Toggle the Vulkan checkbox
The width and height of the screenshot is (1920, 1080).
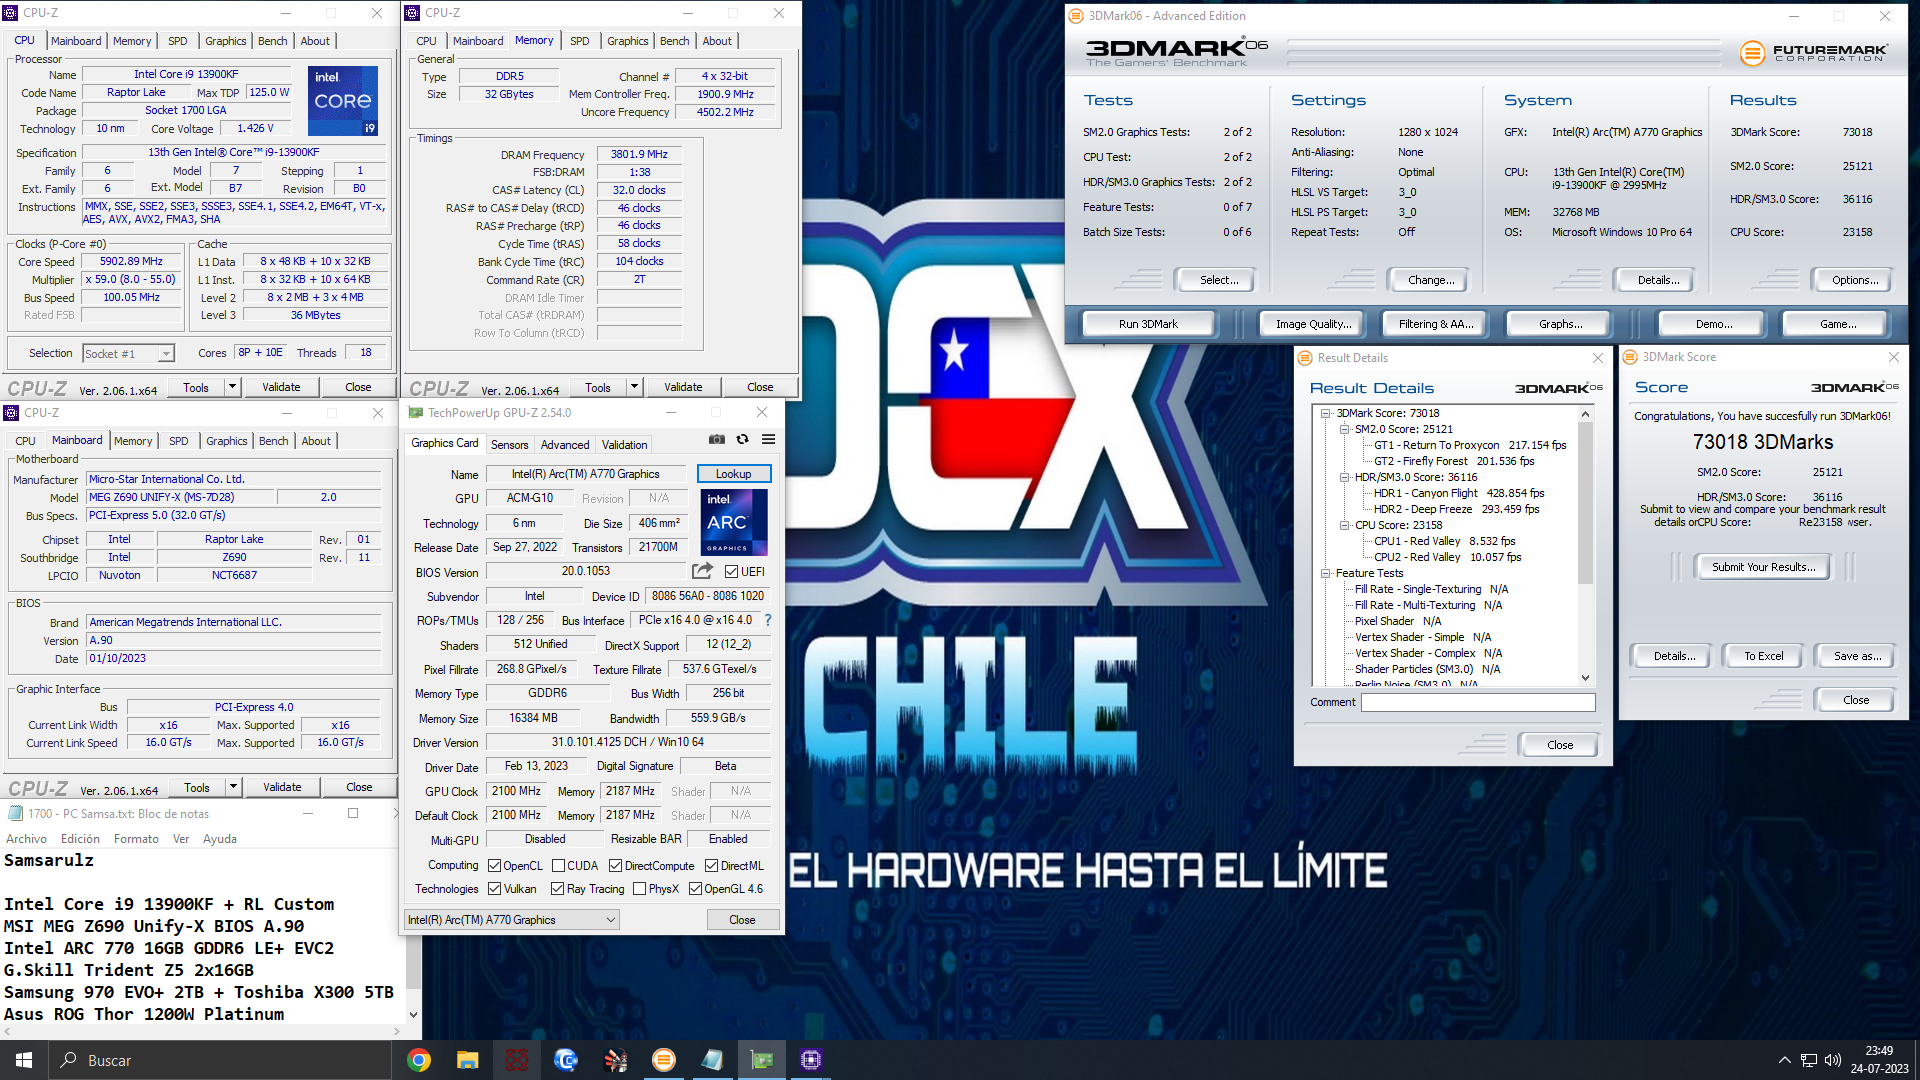(x=494, y=889)
